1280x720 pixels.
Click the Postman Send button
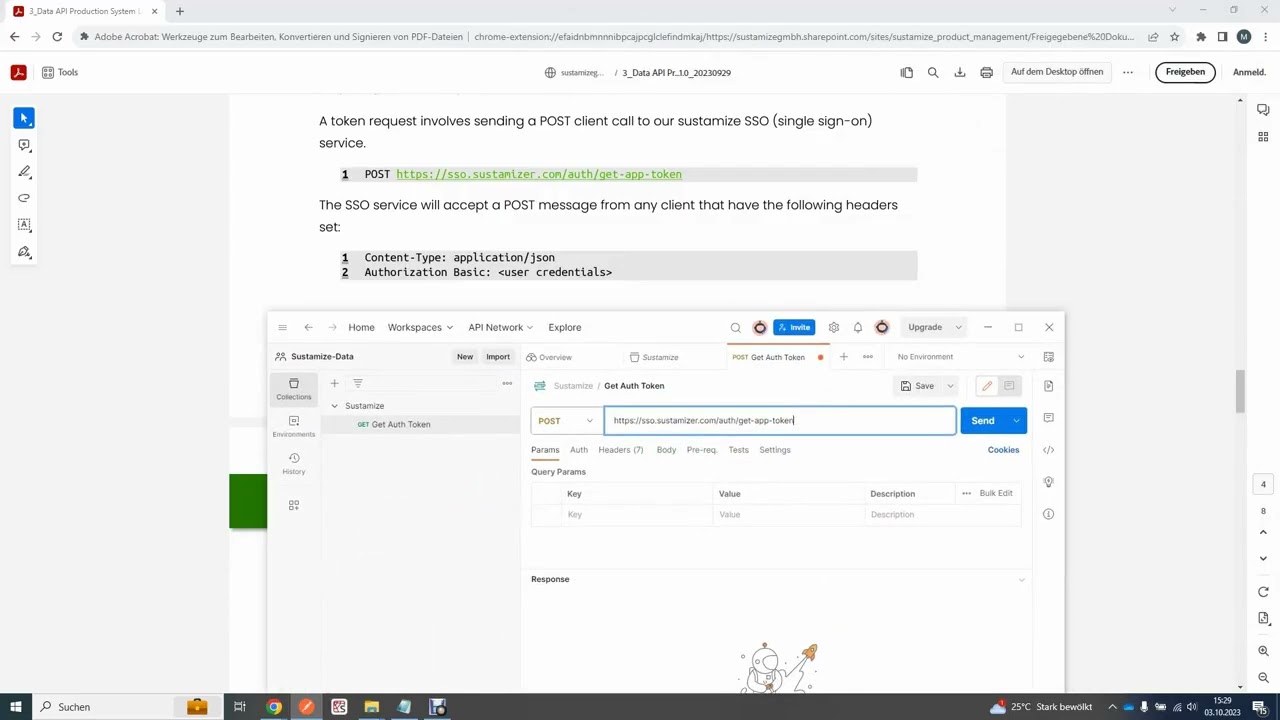983,421
